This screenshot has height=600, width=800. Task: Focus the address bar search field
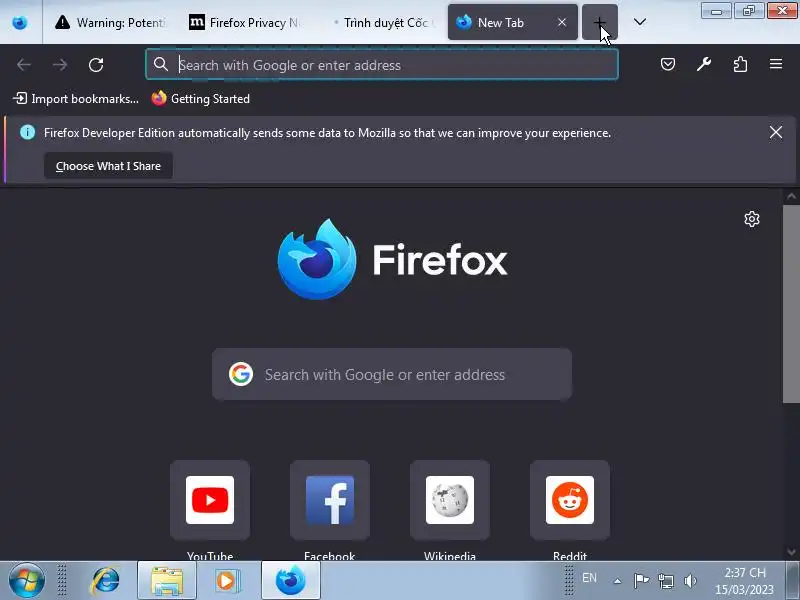click(382, 65)
